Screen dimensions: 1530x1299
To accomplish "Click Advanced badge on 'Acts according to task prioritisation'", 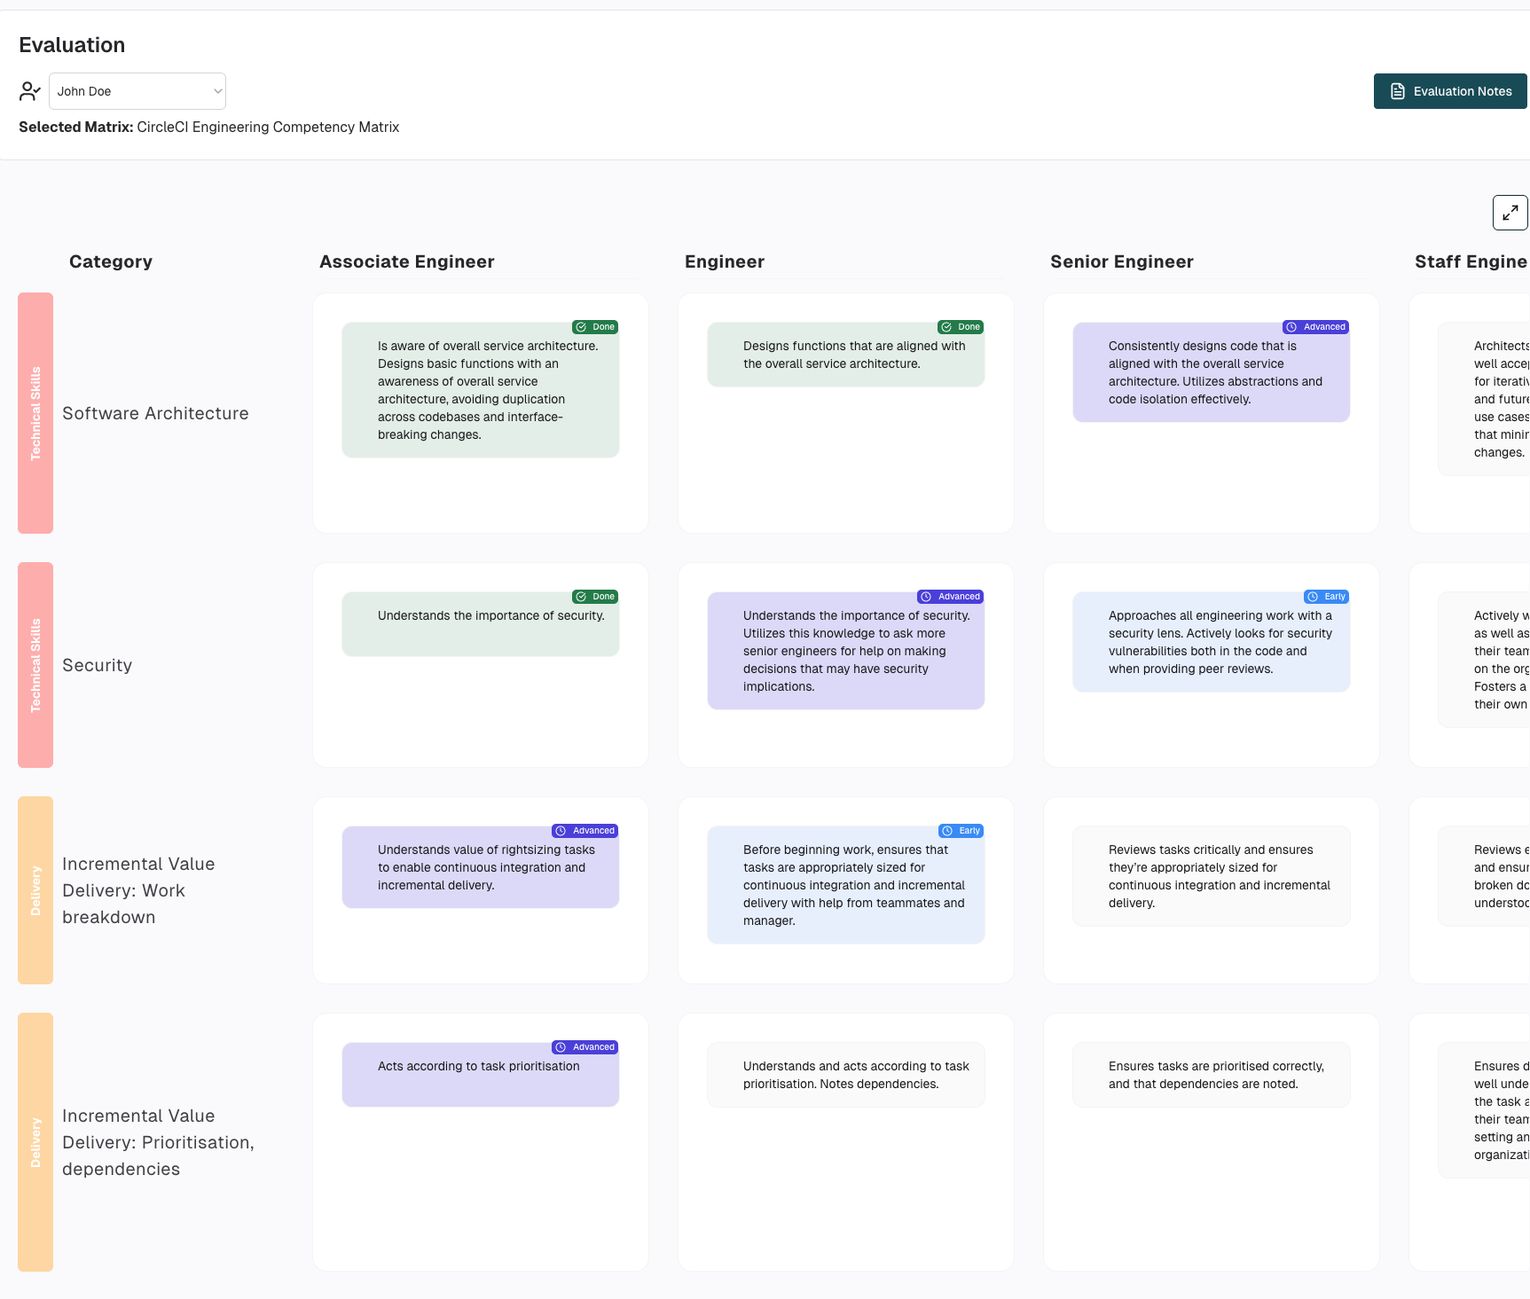I will point(585,1048).
